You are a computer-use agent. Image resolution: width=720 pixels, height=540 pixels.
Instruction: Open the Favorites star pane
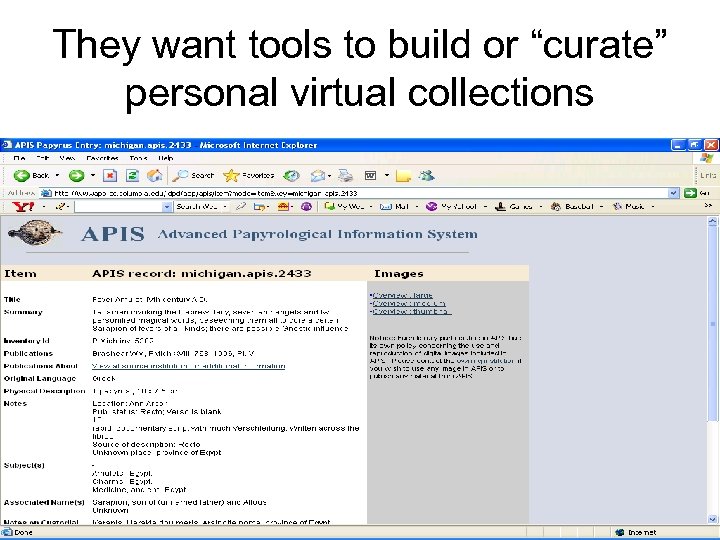pyautogui.click(x=248, y=175)
